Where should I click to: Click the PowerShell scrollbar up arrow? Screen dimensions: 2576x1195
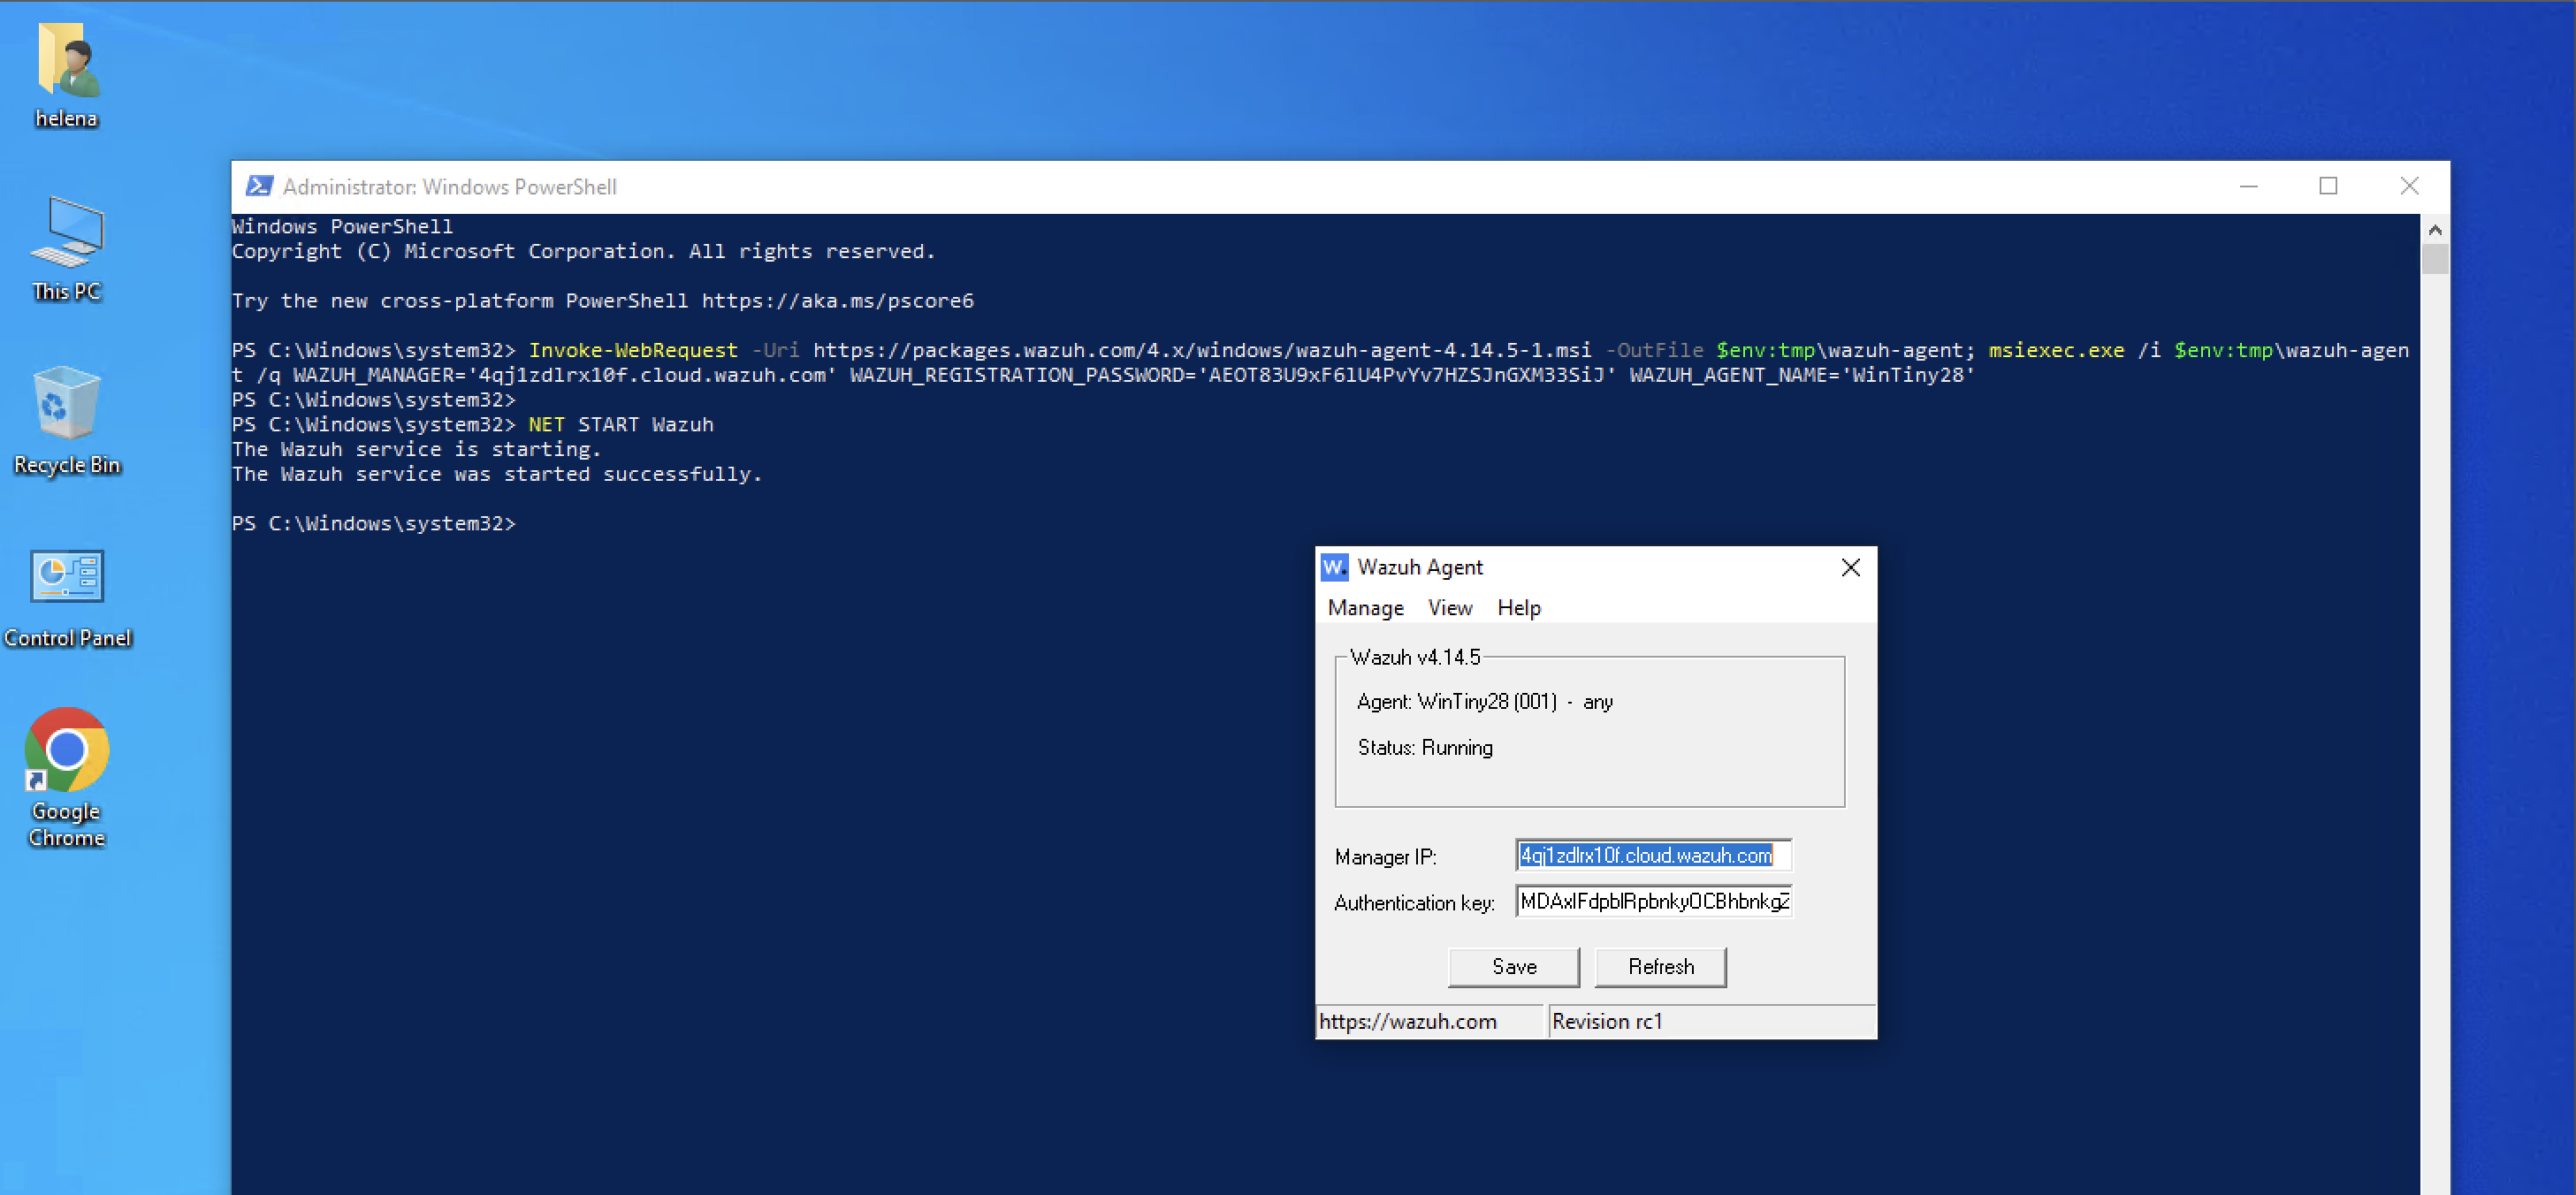click(2434, 230)
